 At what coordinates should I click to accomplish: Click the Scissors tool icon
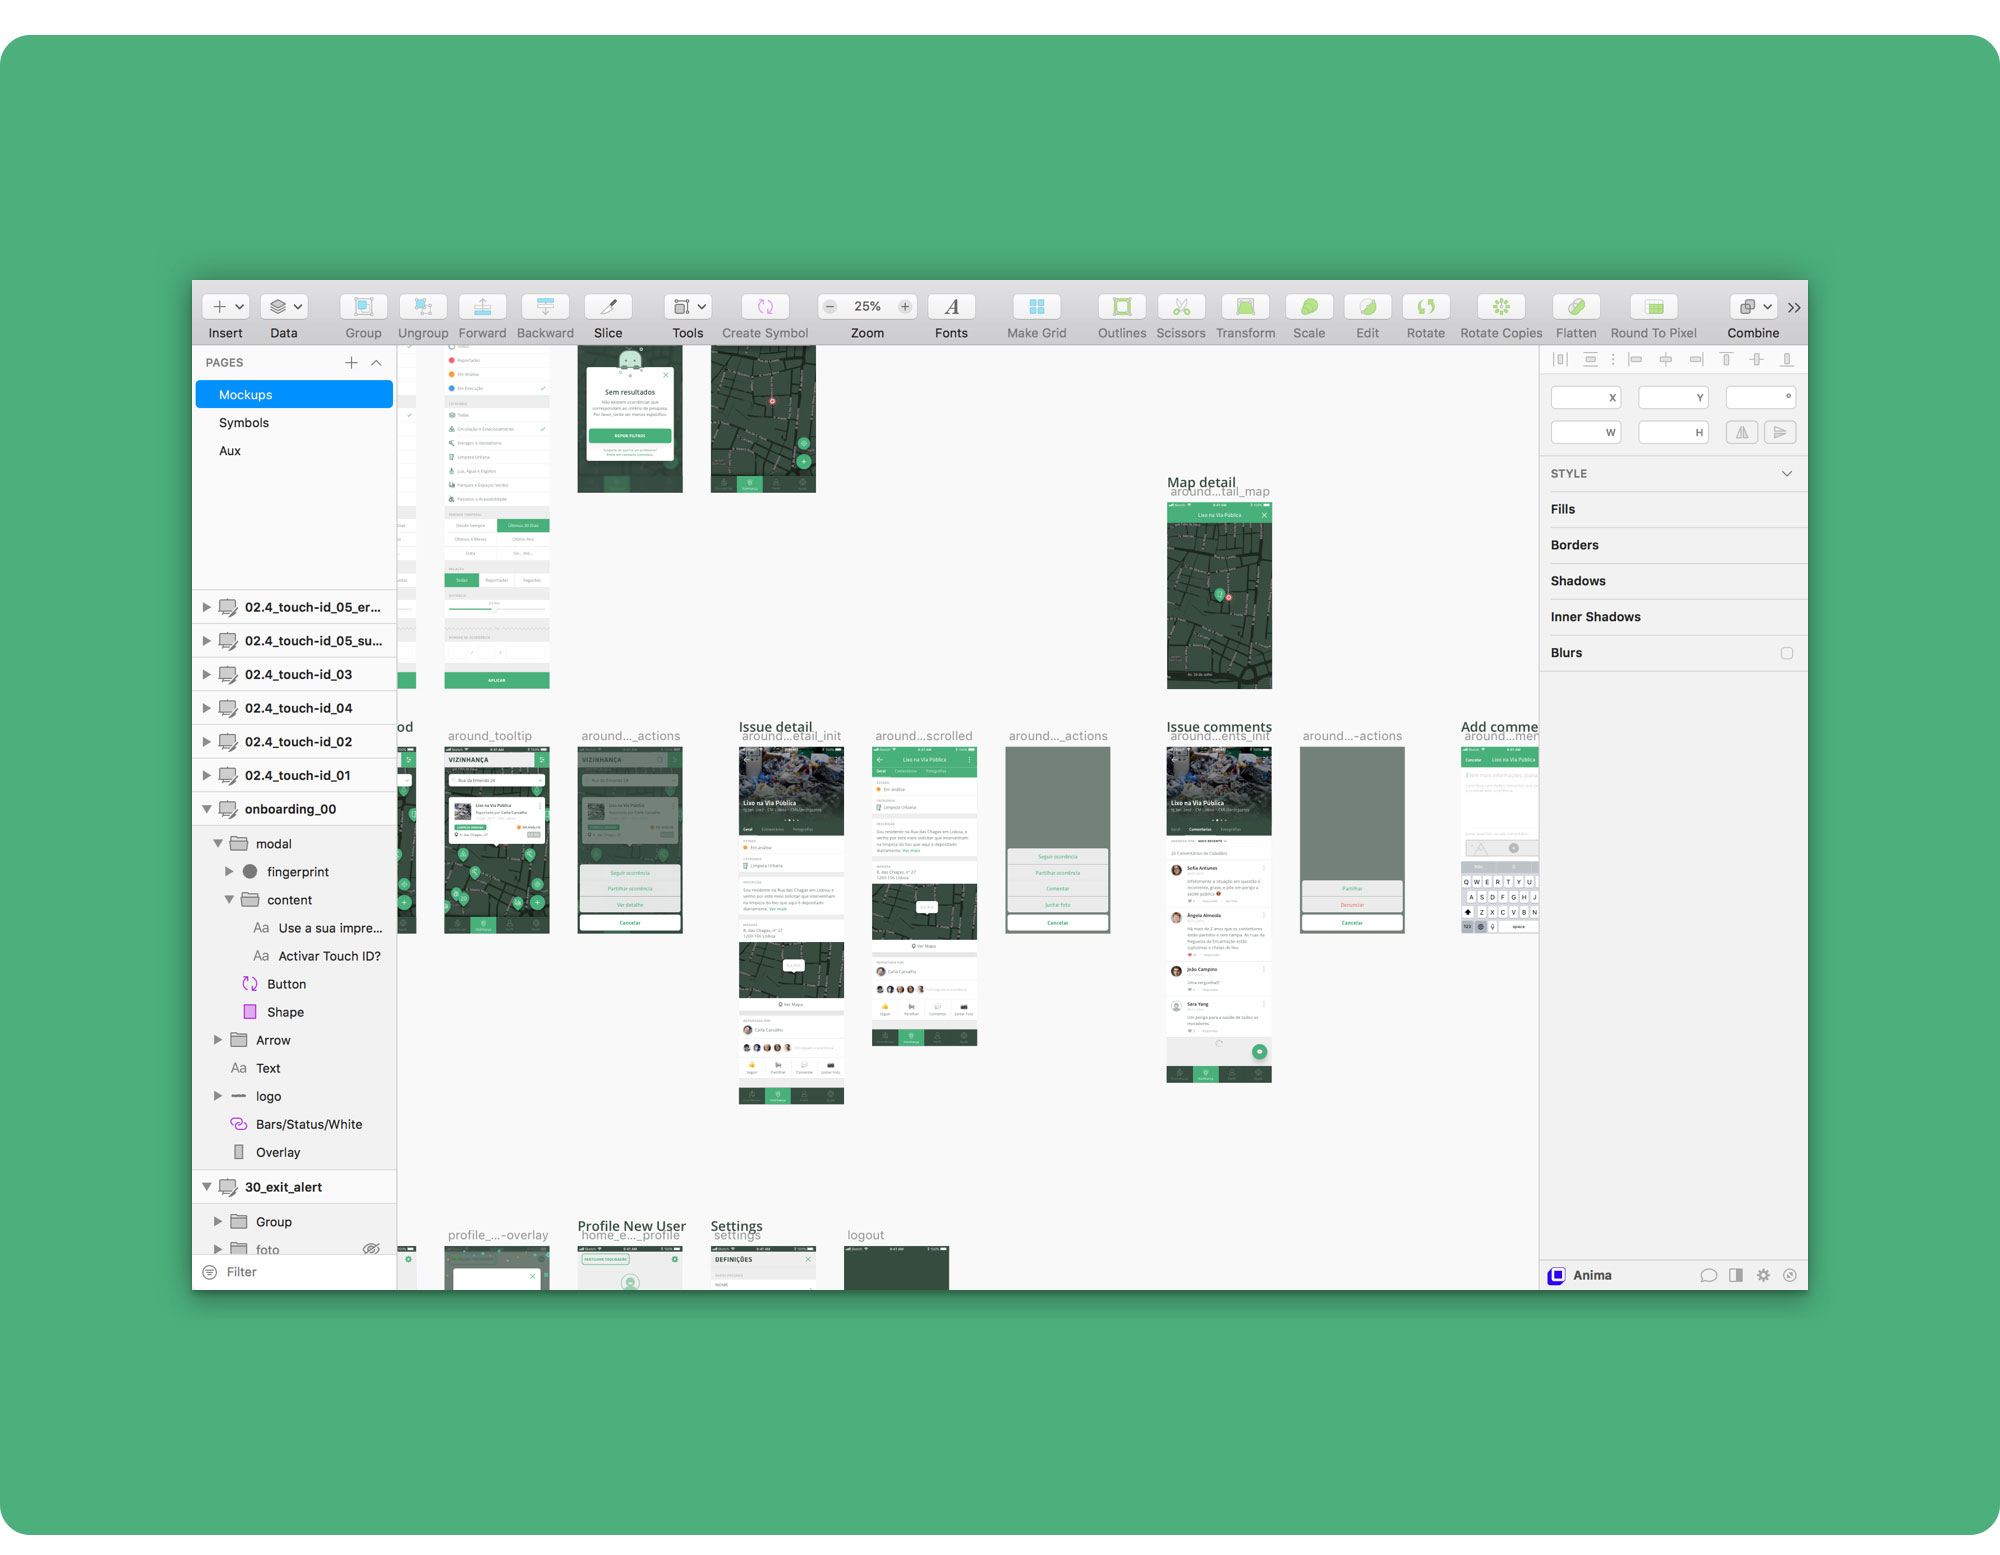[x=1180, y=307]
